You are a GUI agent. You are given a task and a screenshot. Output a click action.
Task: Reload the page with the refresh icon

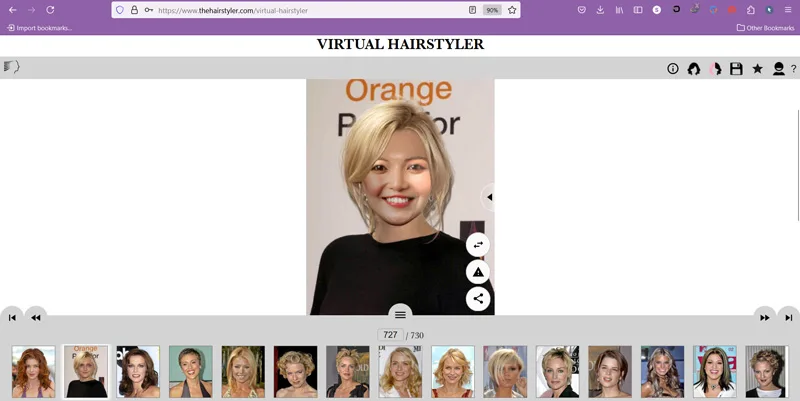(x=50, y=10)
